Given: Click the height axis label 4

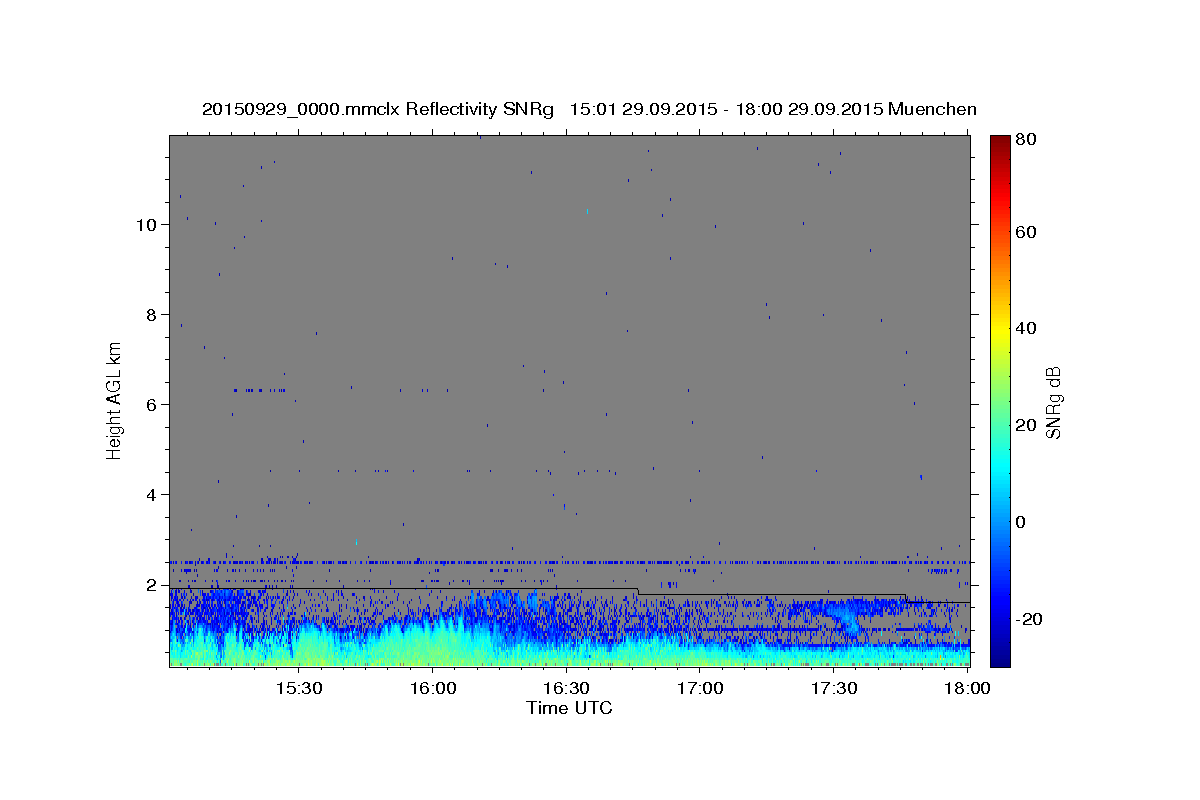Looking at the screenshot, I should (152, 495).
